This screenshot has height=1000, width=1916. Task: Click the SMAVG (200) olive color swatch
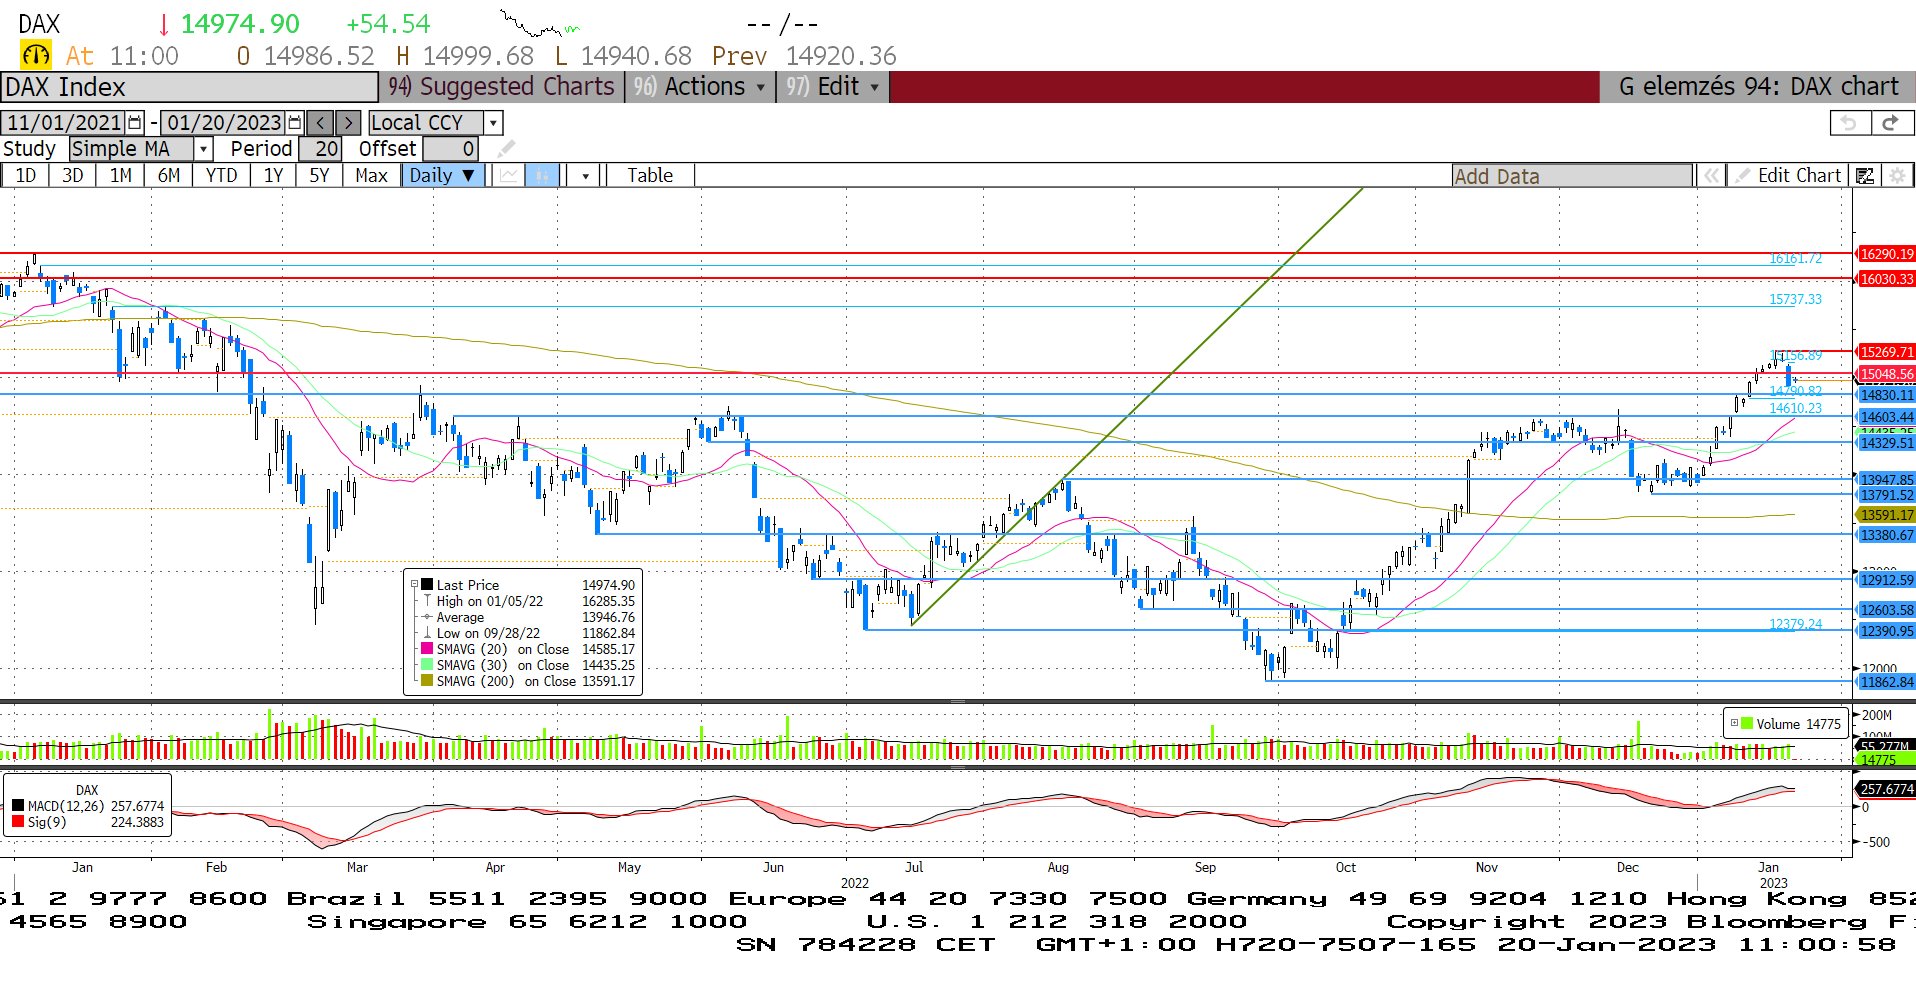[x=427, y=681]
